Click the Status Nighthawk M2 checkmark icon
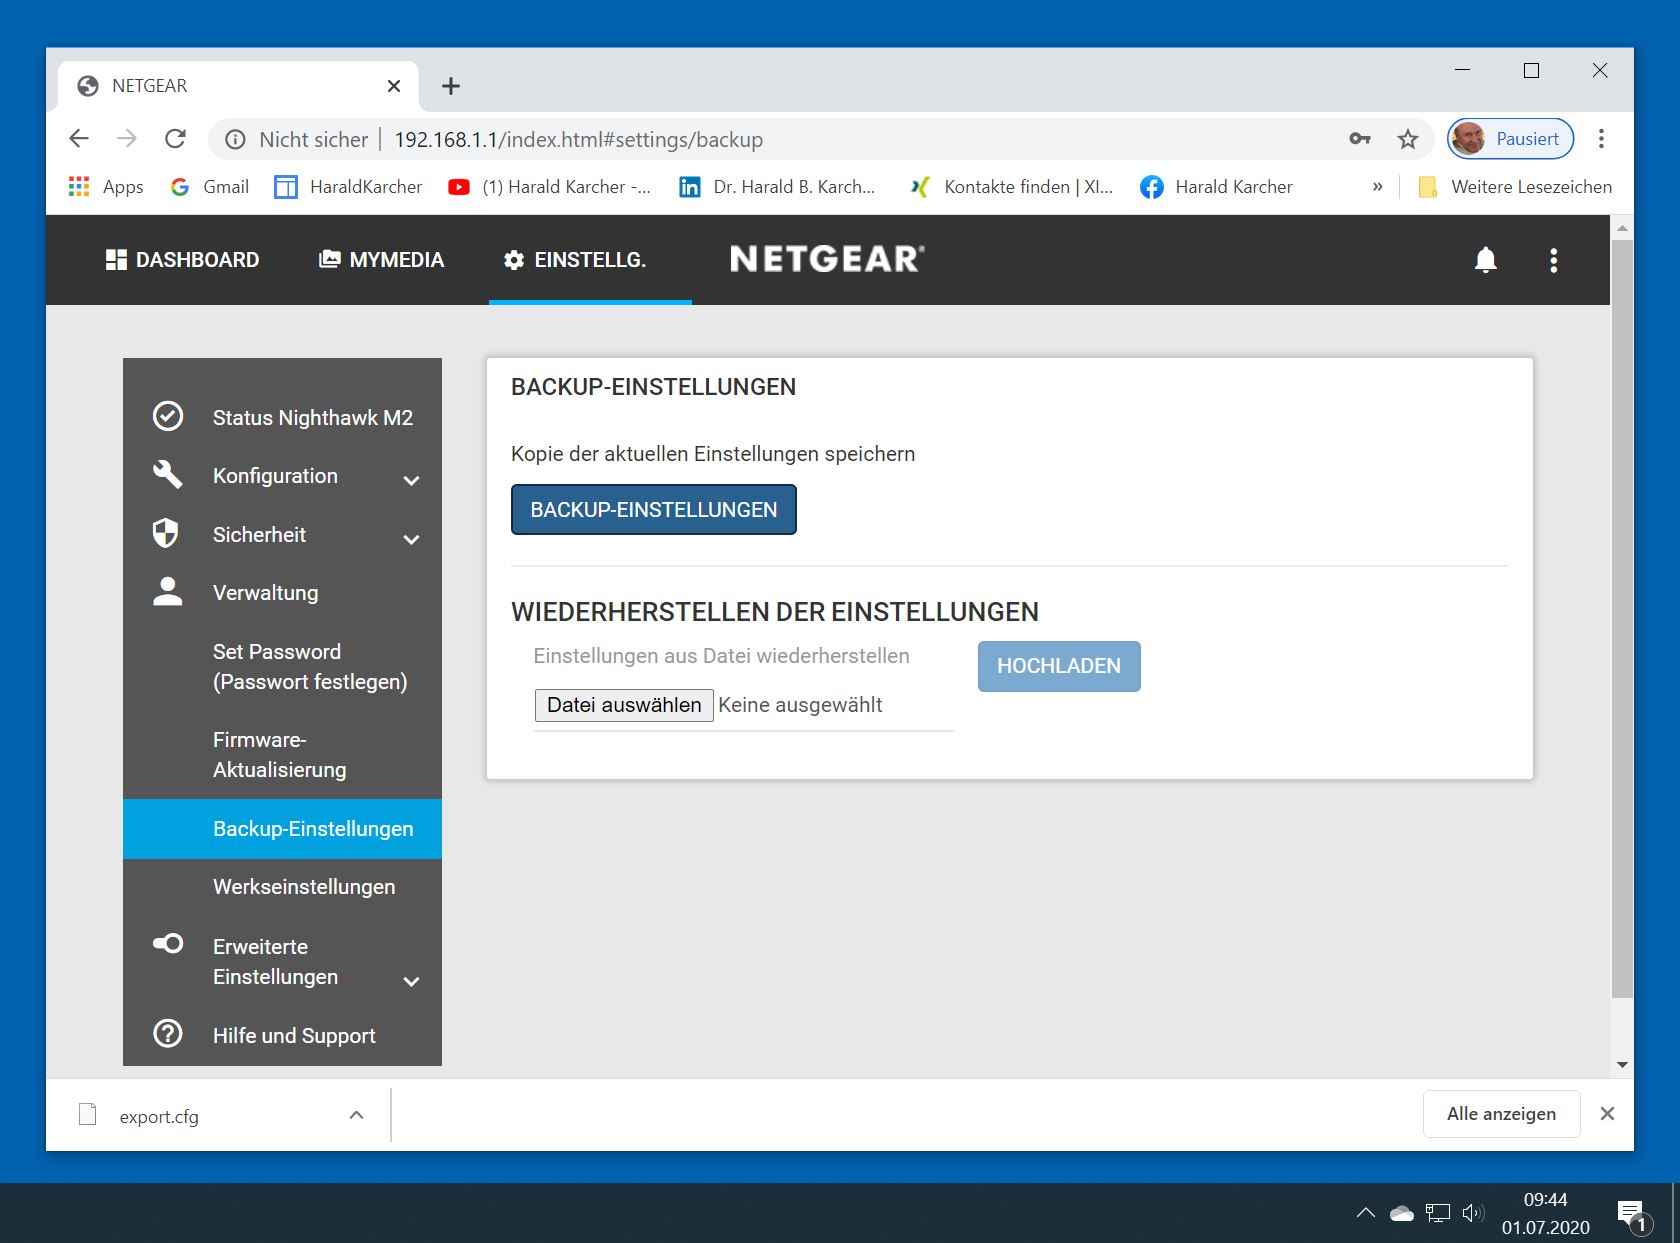The image size is (1680, 1243). click(x=167, y=416)
